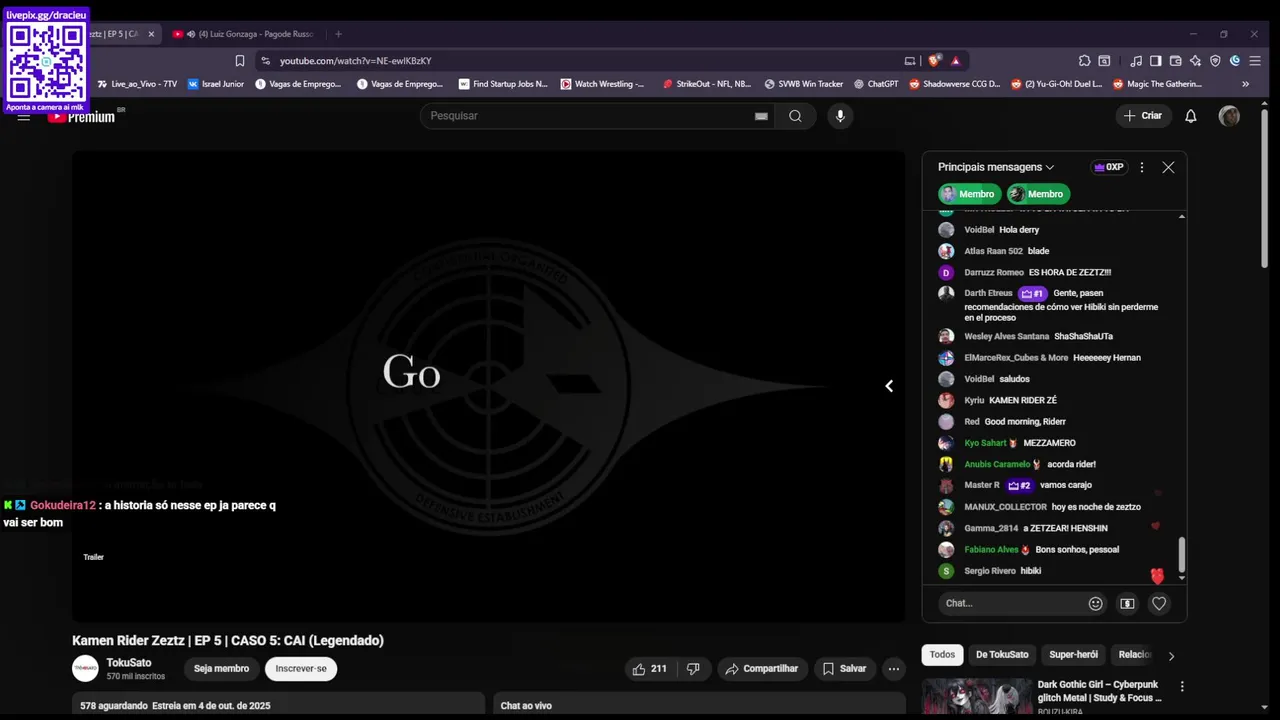Close the live chat panel
1280x720 pixels.
[x=1168, y=167]
